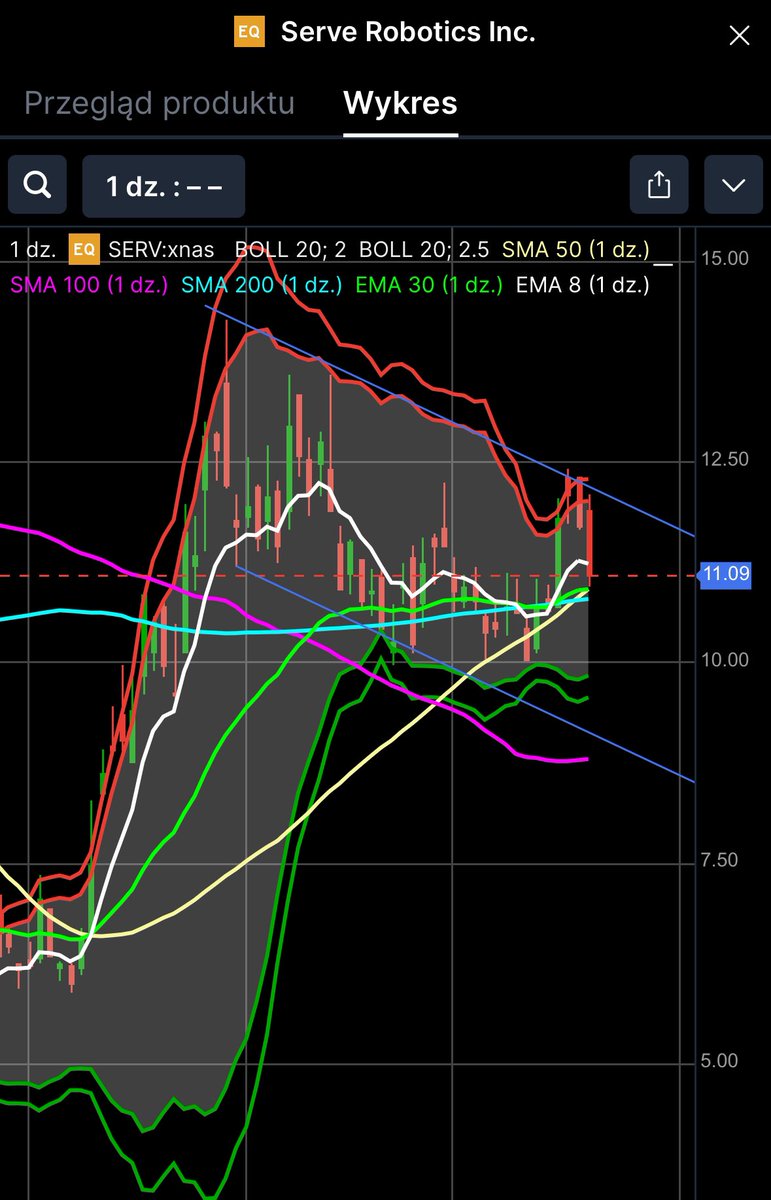The image size is (771, 1200).
Task: Click the 12.50 price axis label
Action: [x=725, y=459]
